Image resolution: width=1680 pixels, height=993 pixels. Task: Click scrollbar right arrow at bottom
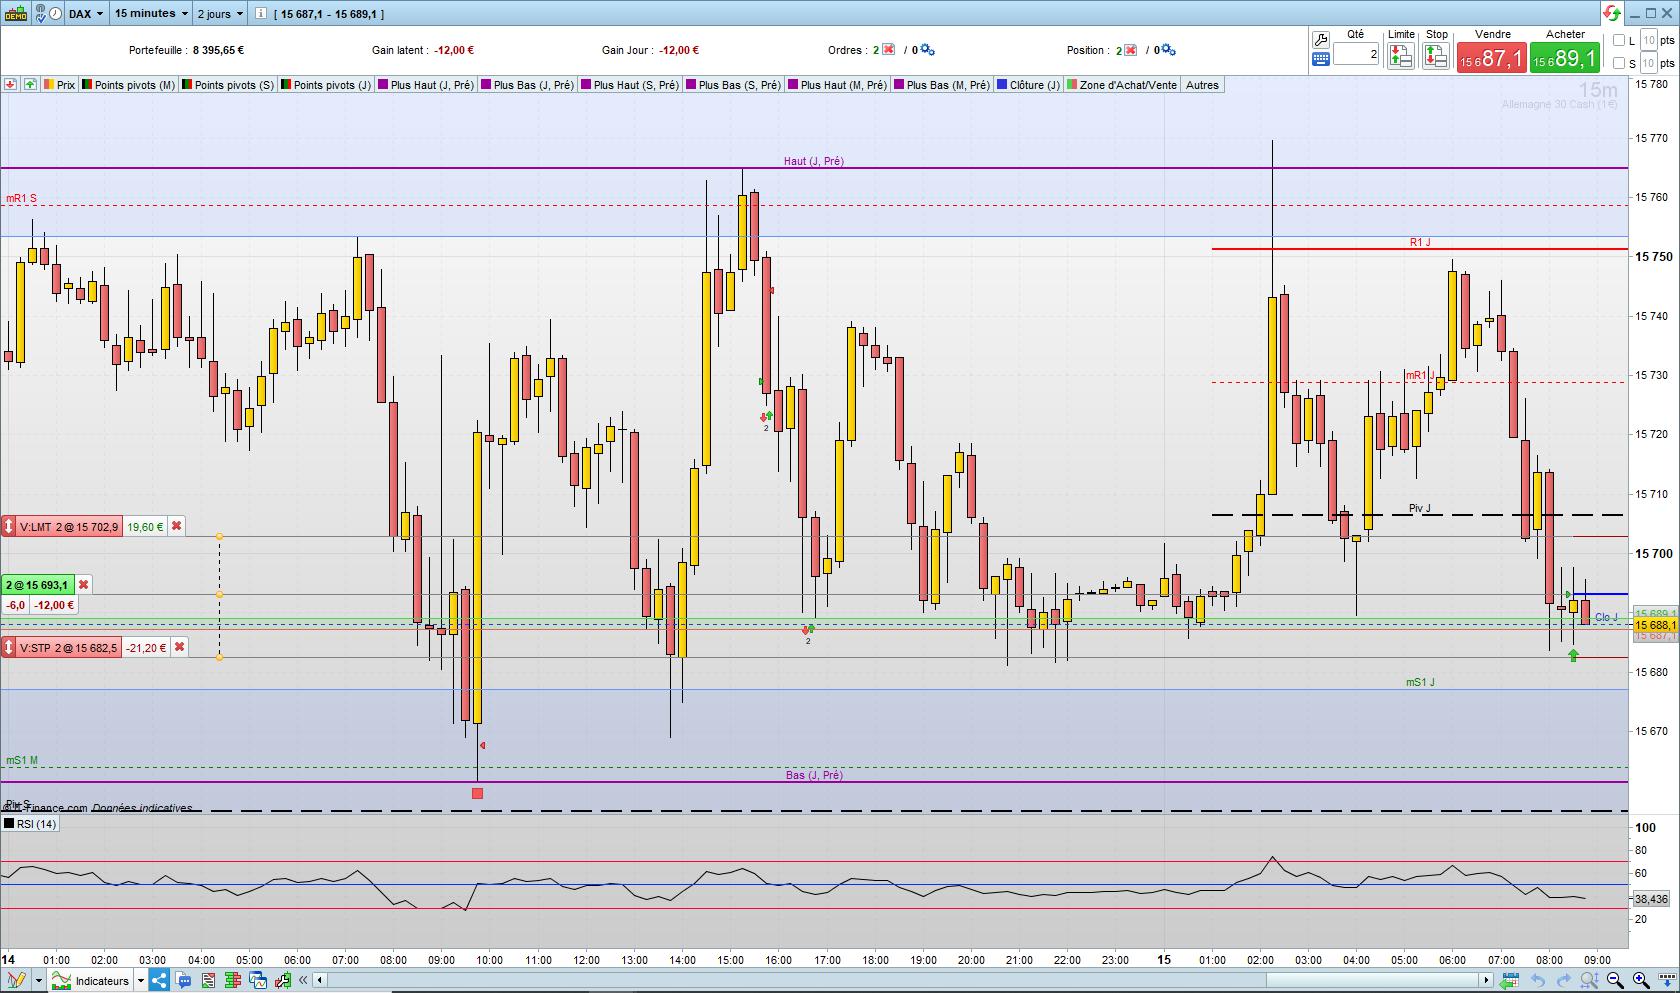pyautogui.click(x=1487, y=981)
